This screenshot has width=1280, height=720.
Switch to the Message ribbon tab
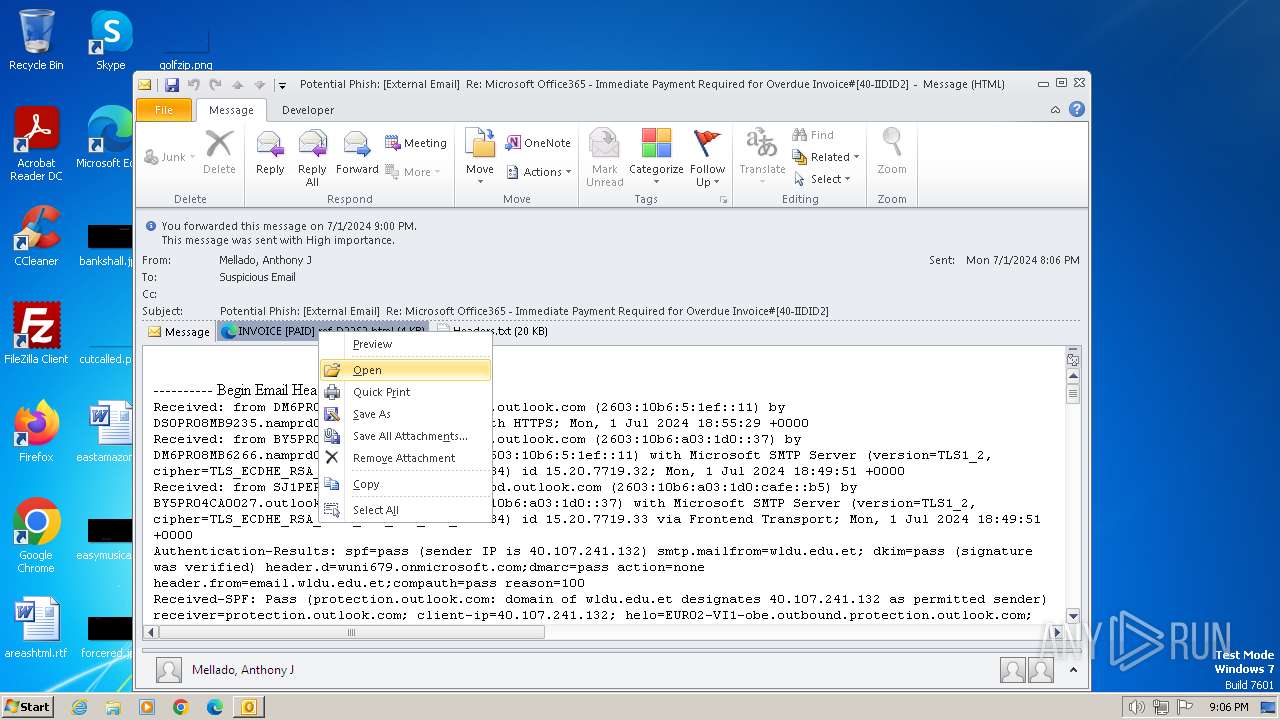click(x=231, y=110)
